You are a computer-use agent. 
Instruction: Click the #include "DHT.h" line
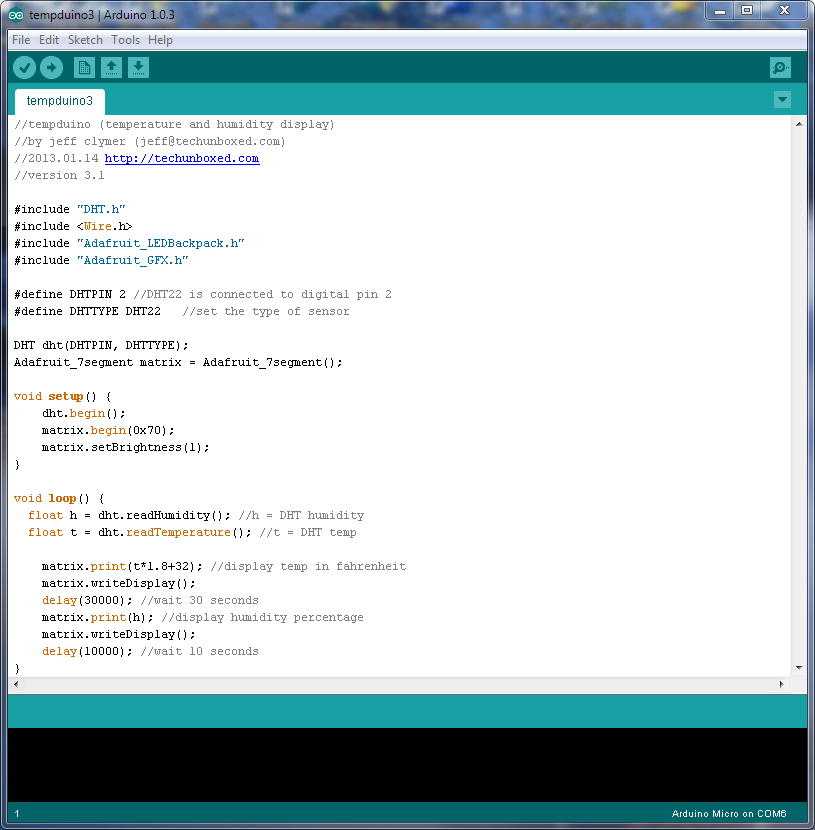[x=70, y=209]
